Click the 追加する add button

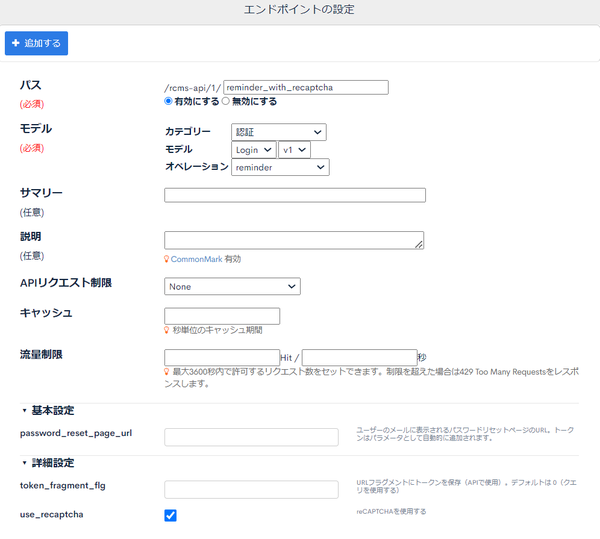(x=36, y=43)
